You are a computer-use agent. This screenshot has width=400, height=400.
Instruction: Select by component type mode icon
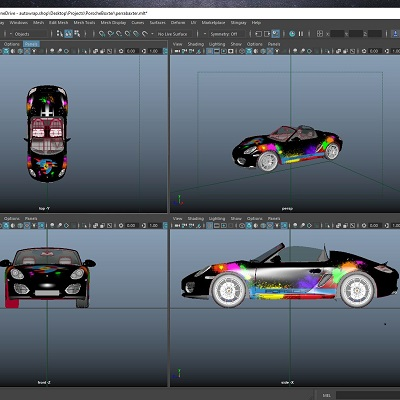coord(77,34)
